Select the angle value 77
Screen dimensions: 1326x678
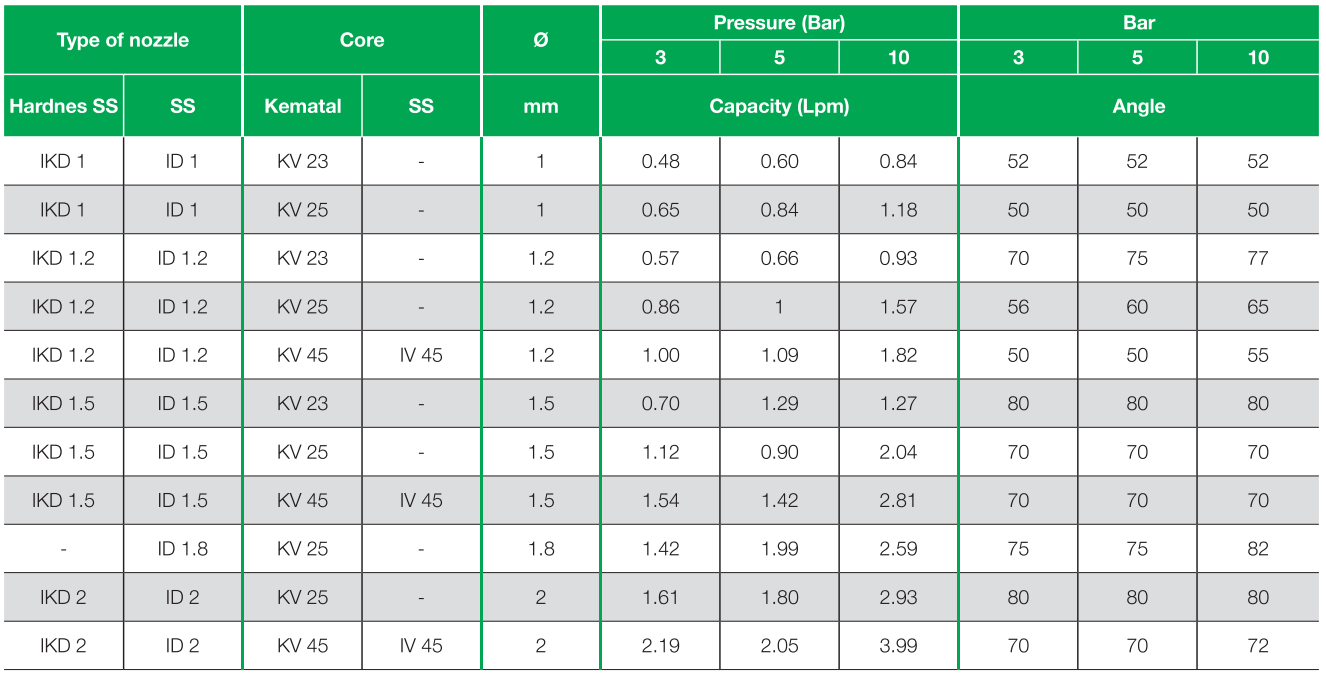(x=1257, y=258)
